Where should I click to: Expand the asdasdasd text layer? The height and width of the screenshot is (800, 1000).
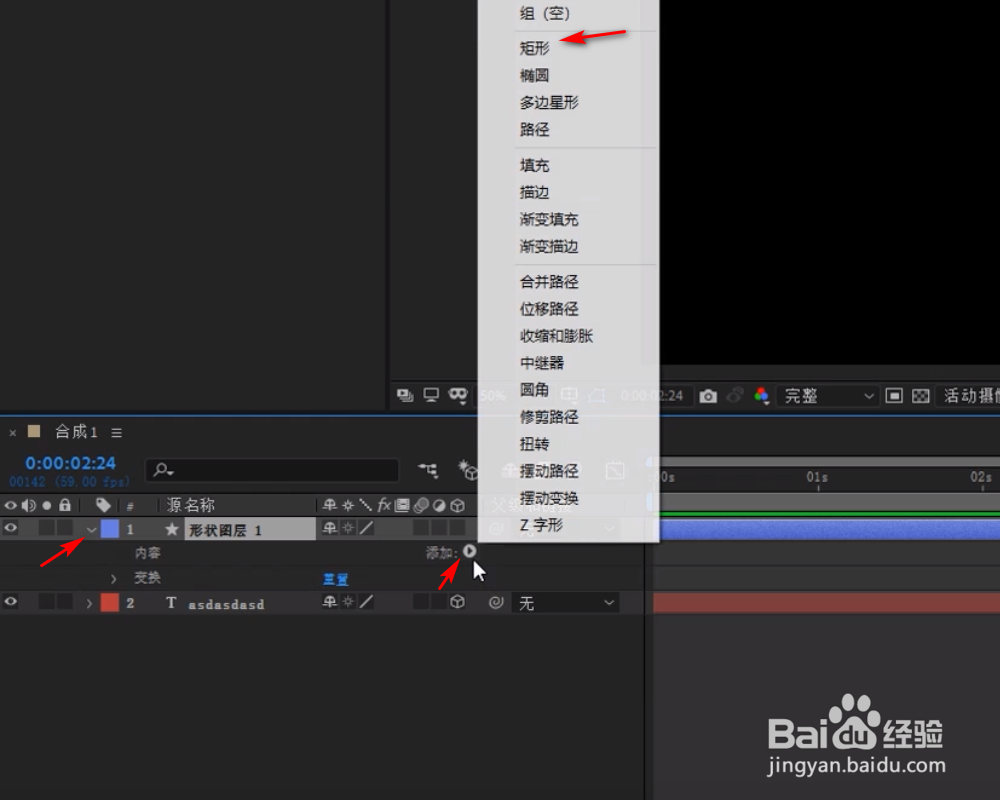tap(89, 603)
